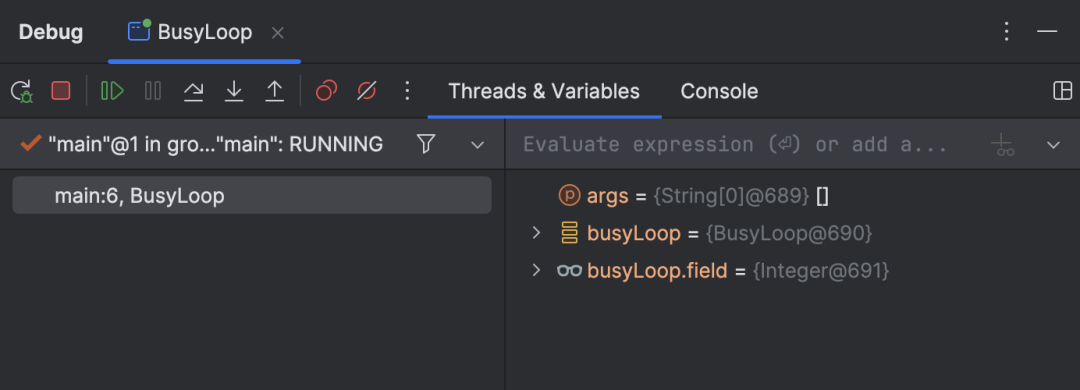Viewport: 1080px width, 390px height.
Task: Toggle the debug layout settings icon
Action: click(x=1063, y=91)
